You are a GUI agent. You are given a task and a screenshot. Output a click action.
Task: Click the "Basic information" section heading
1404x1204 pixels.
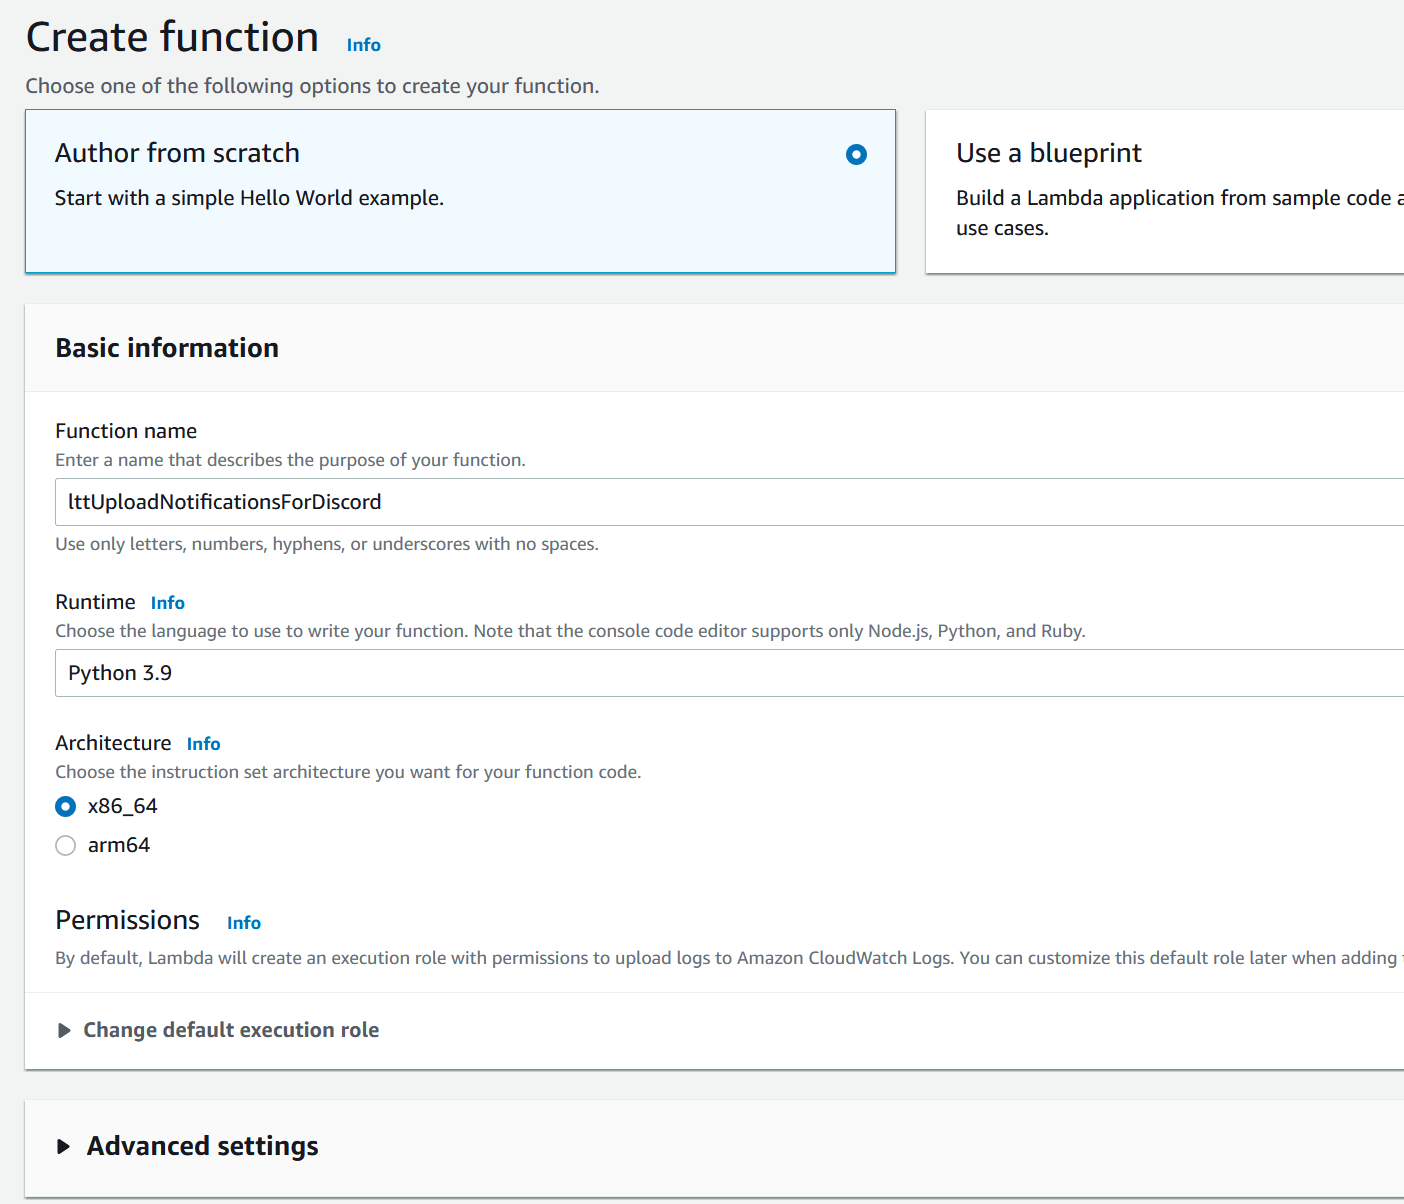click(x=166, y=348)
